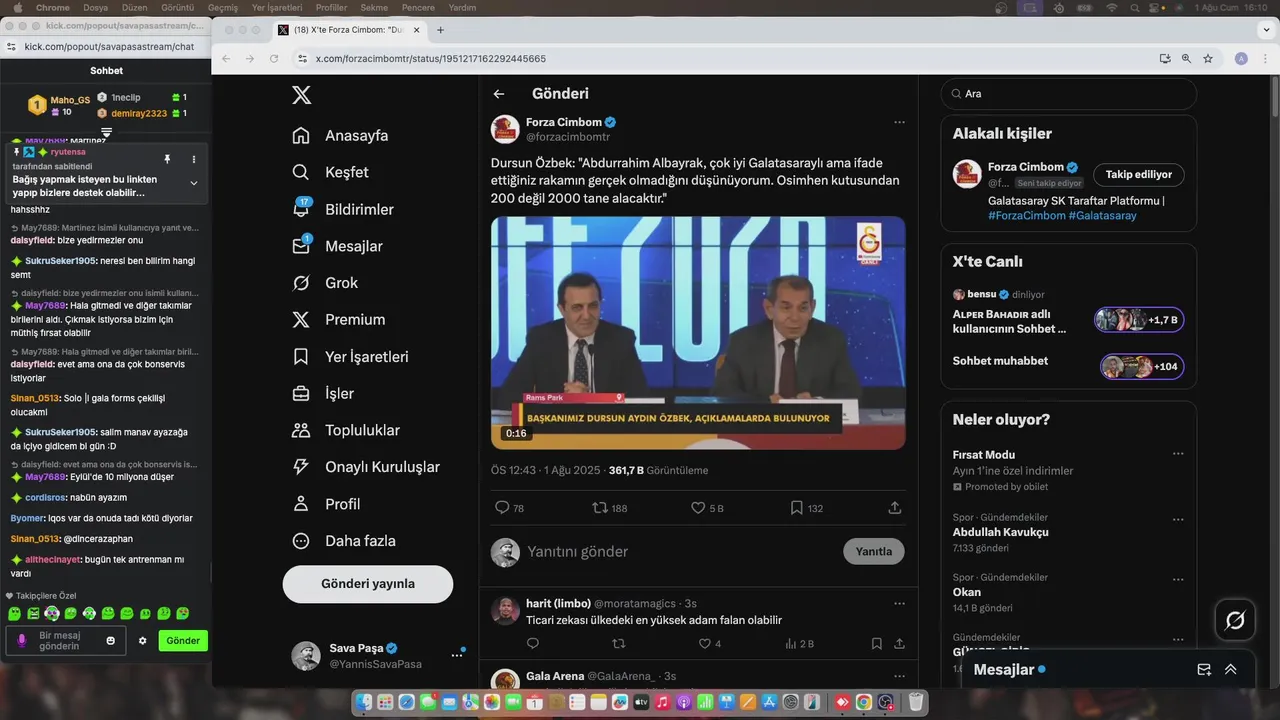Open Trash in the Dock
Viewport: 1280px width, 720px height.
[915, 703]
